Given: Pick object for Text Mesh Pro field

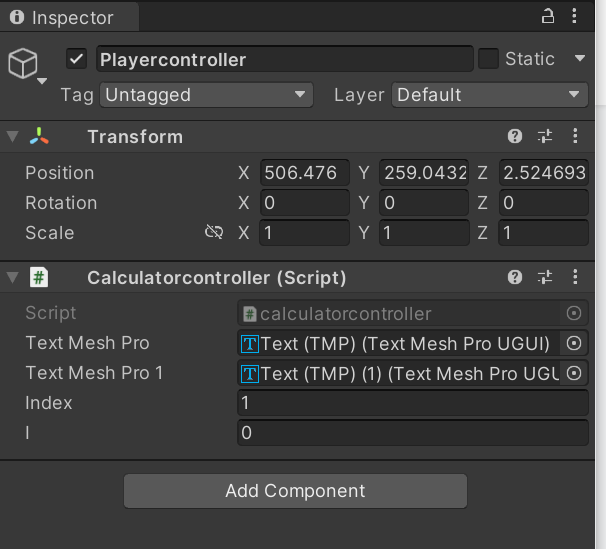Looking at the screenshot, I should click(x=574, y=343).
